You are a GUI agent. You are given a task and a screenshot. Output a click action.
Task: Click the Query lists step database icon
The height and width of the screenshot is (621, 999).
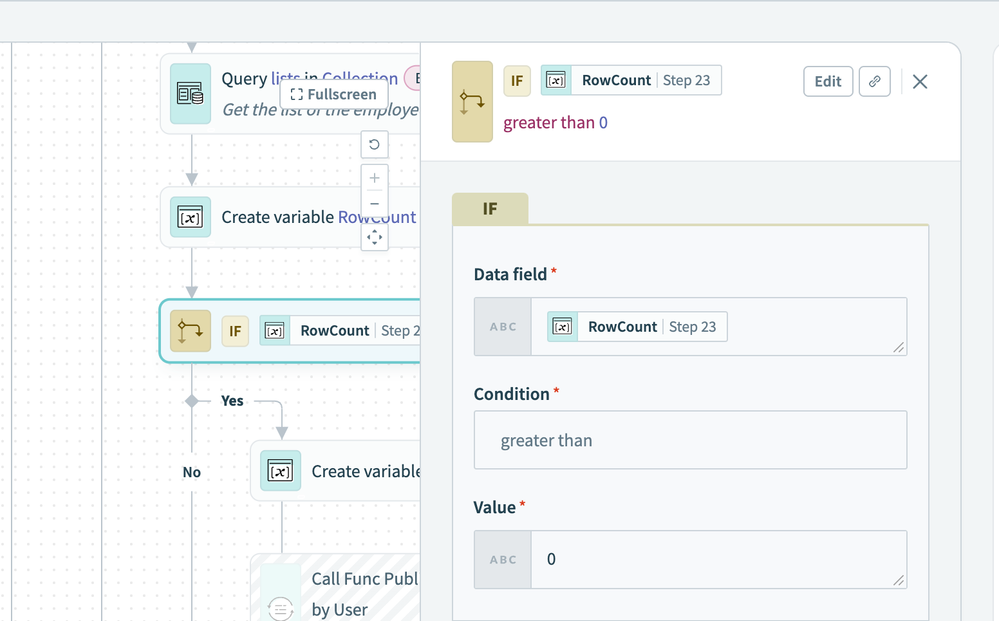tap(190, 94)
